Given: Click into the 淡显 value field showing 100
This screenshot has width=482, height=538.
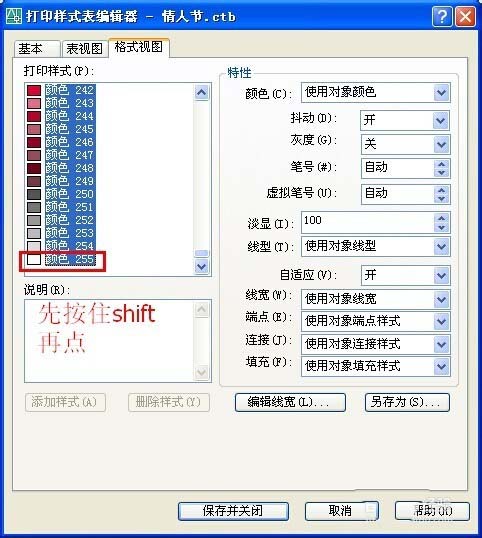Looking at the screenshot, I should tap(368, 222).
